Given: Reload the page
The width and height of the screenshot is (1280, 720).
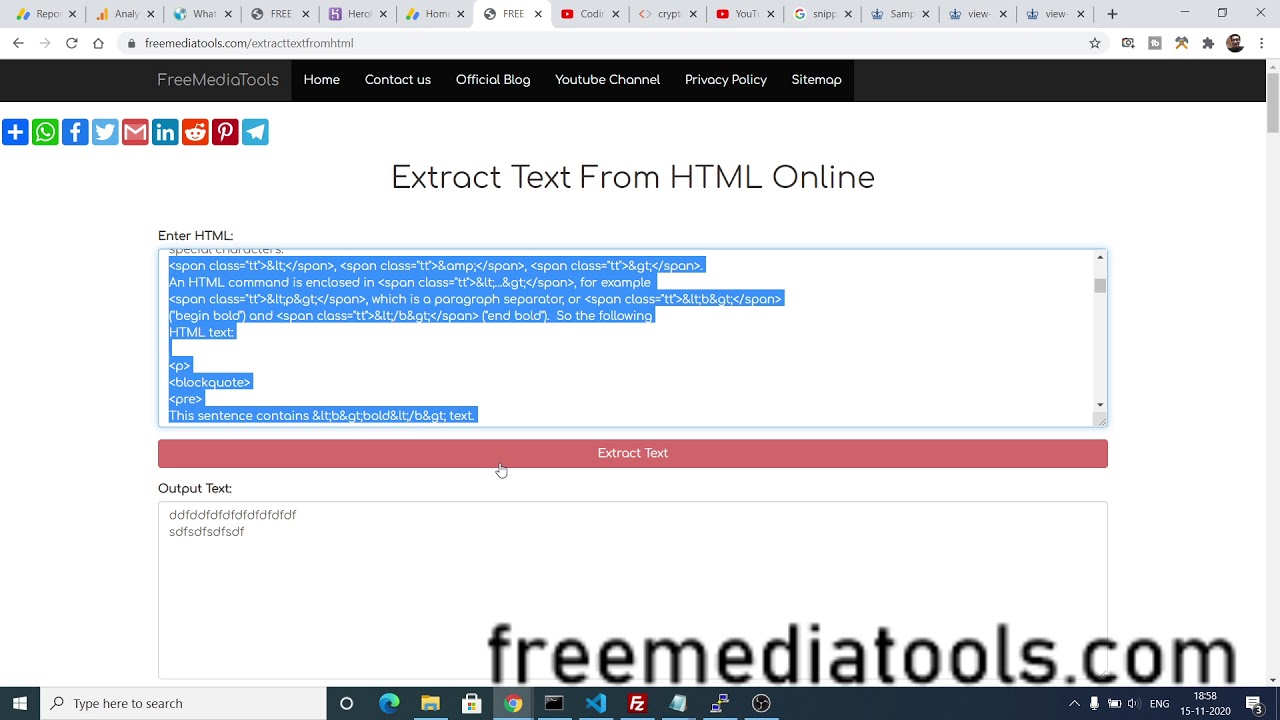Looking at the screenshot, I should [x=71, y=43].
